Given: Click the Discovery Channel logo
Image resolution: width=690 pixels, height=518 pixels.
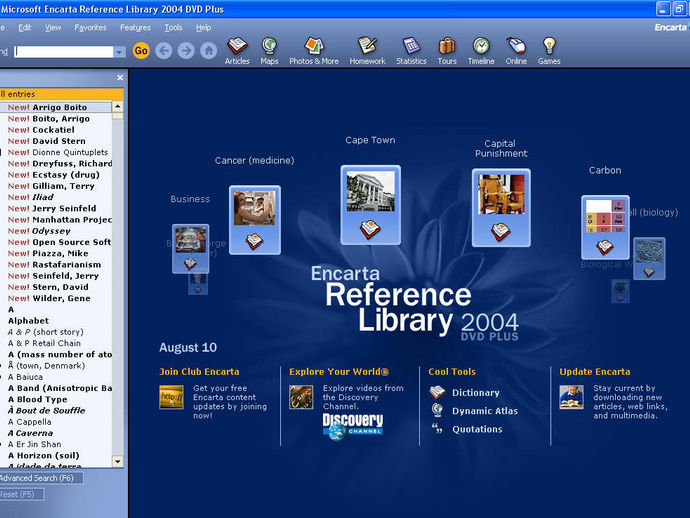Looking at the screenshot, I should pyautogui.click(x=353, y=427).
